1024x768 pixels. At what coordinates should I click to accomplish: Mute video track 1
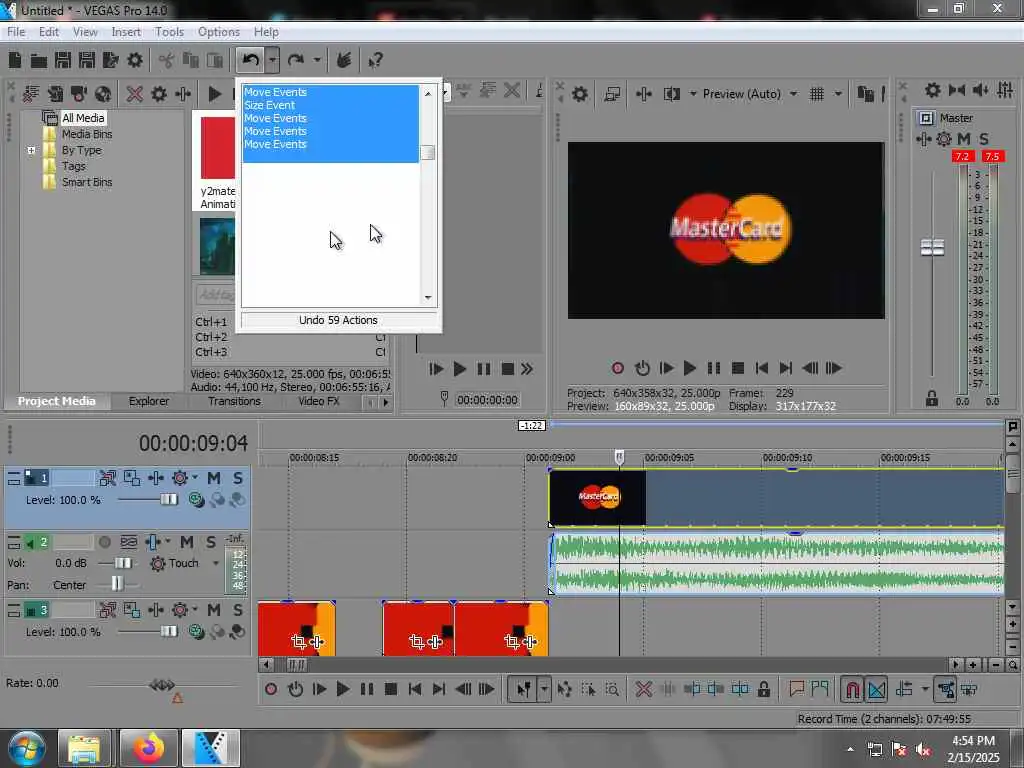214,478
